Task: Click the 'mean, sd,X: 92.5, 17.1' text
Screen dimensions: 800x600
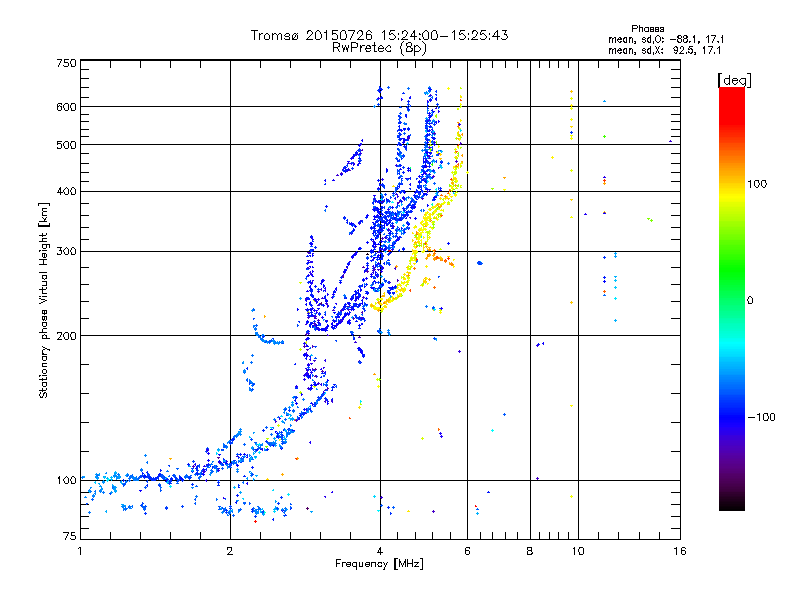Action: 664,51
